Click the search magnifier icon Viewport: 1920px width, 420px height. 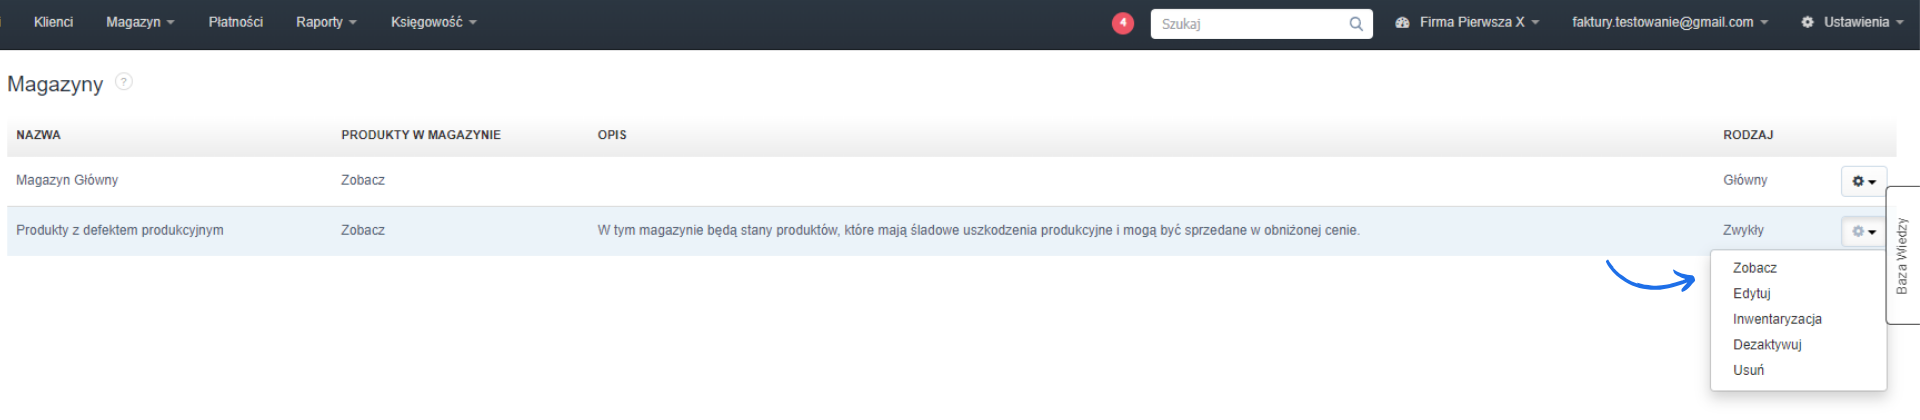1356,24
